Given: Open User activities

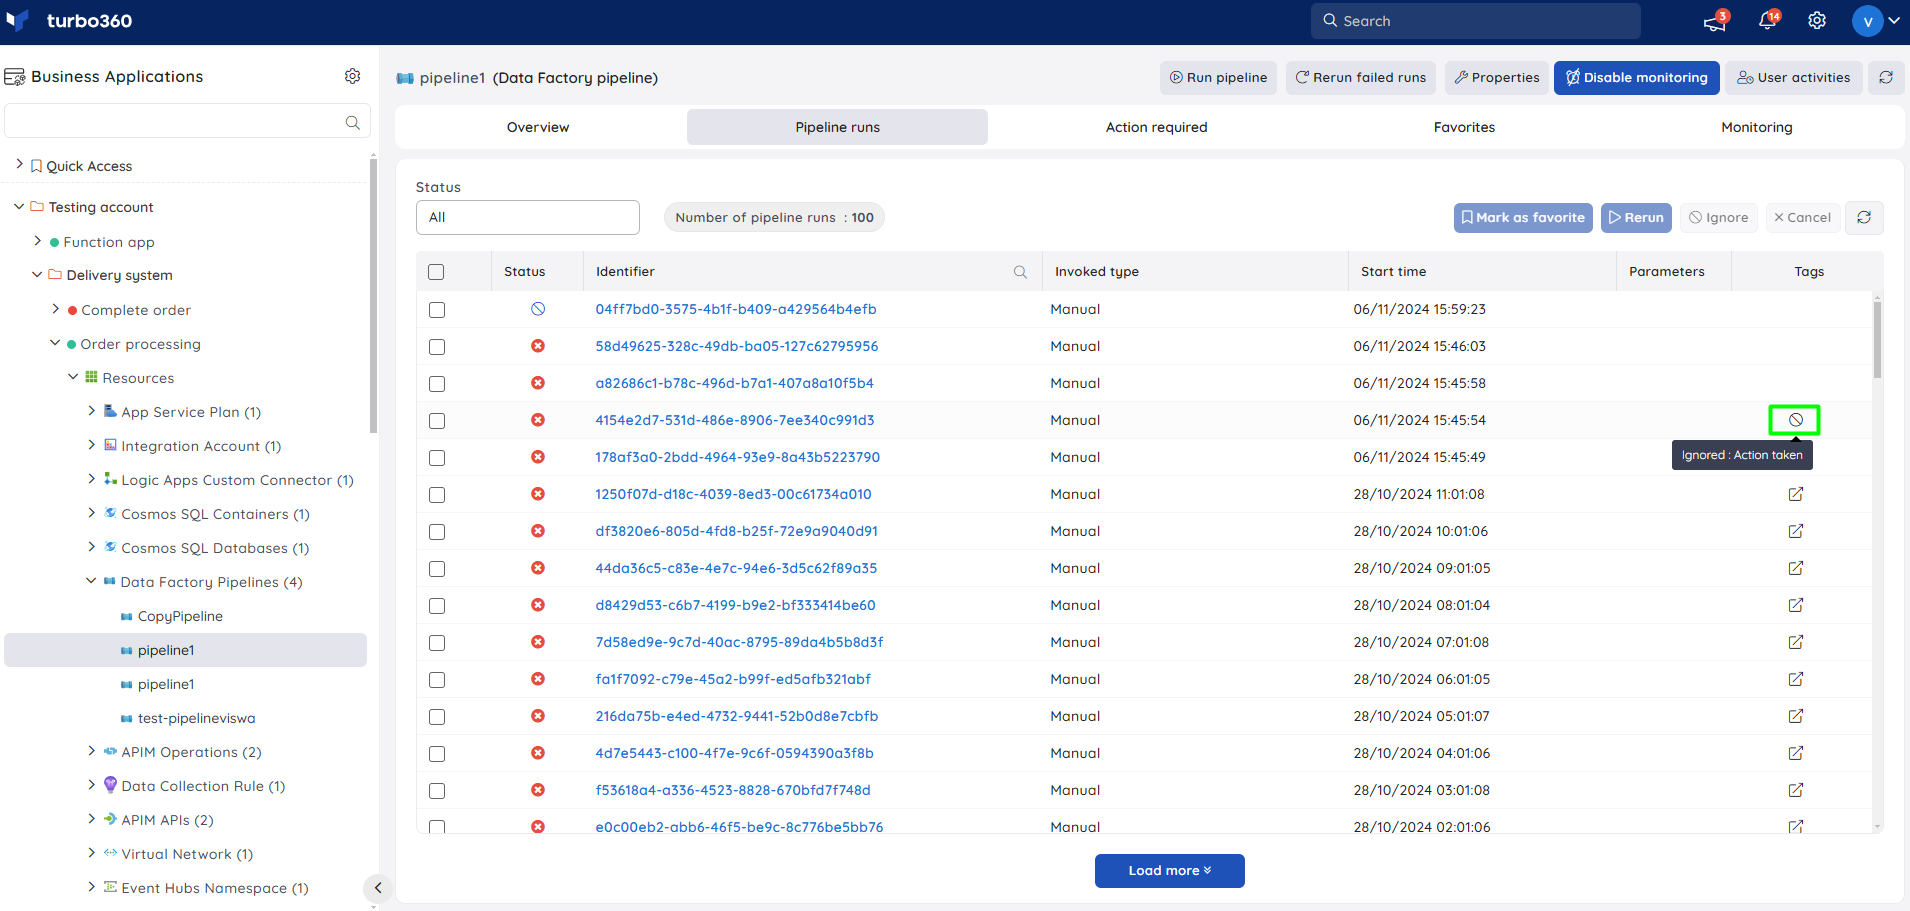Looking at the screenshot, I should 1794,77.
